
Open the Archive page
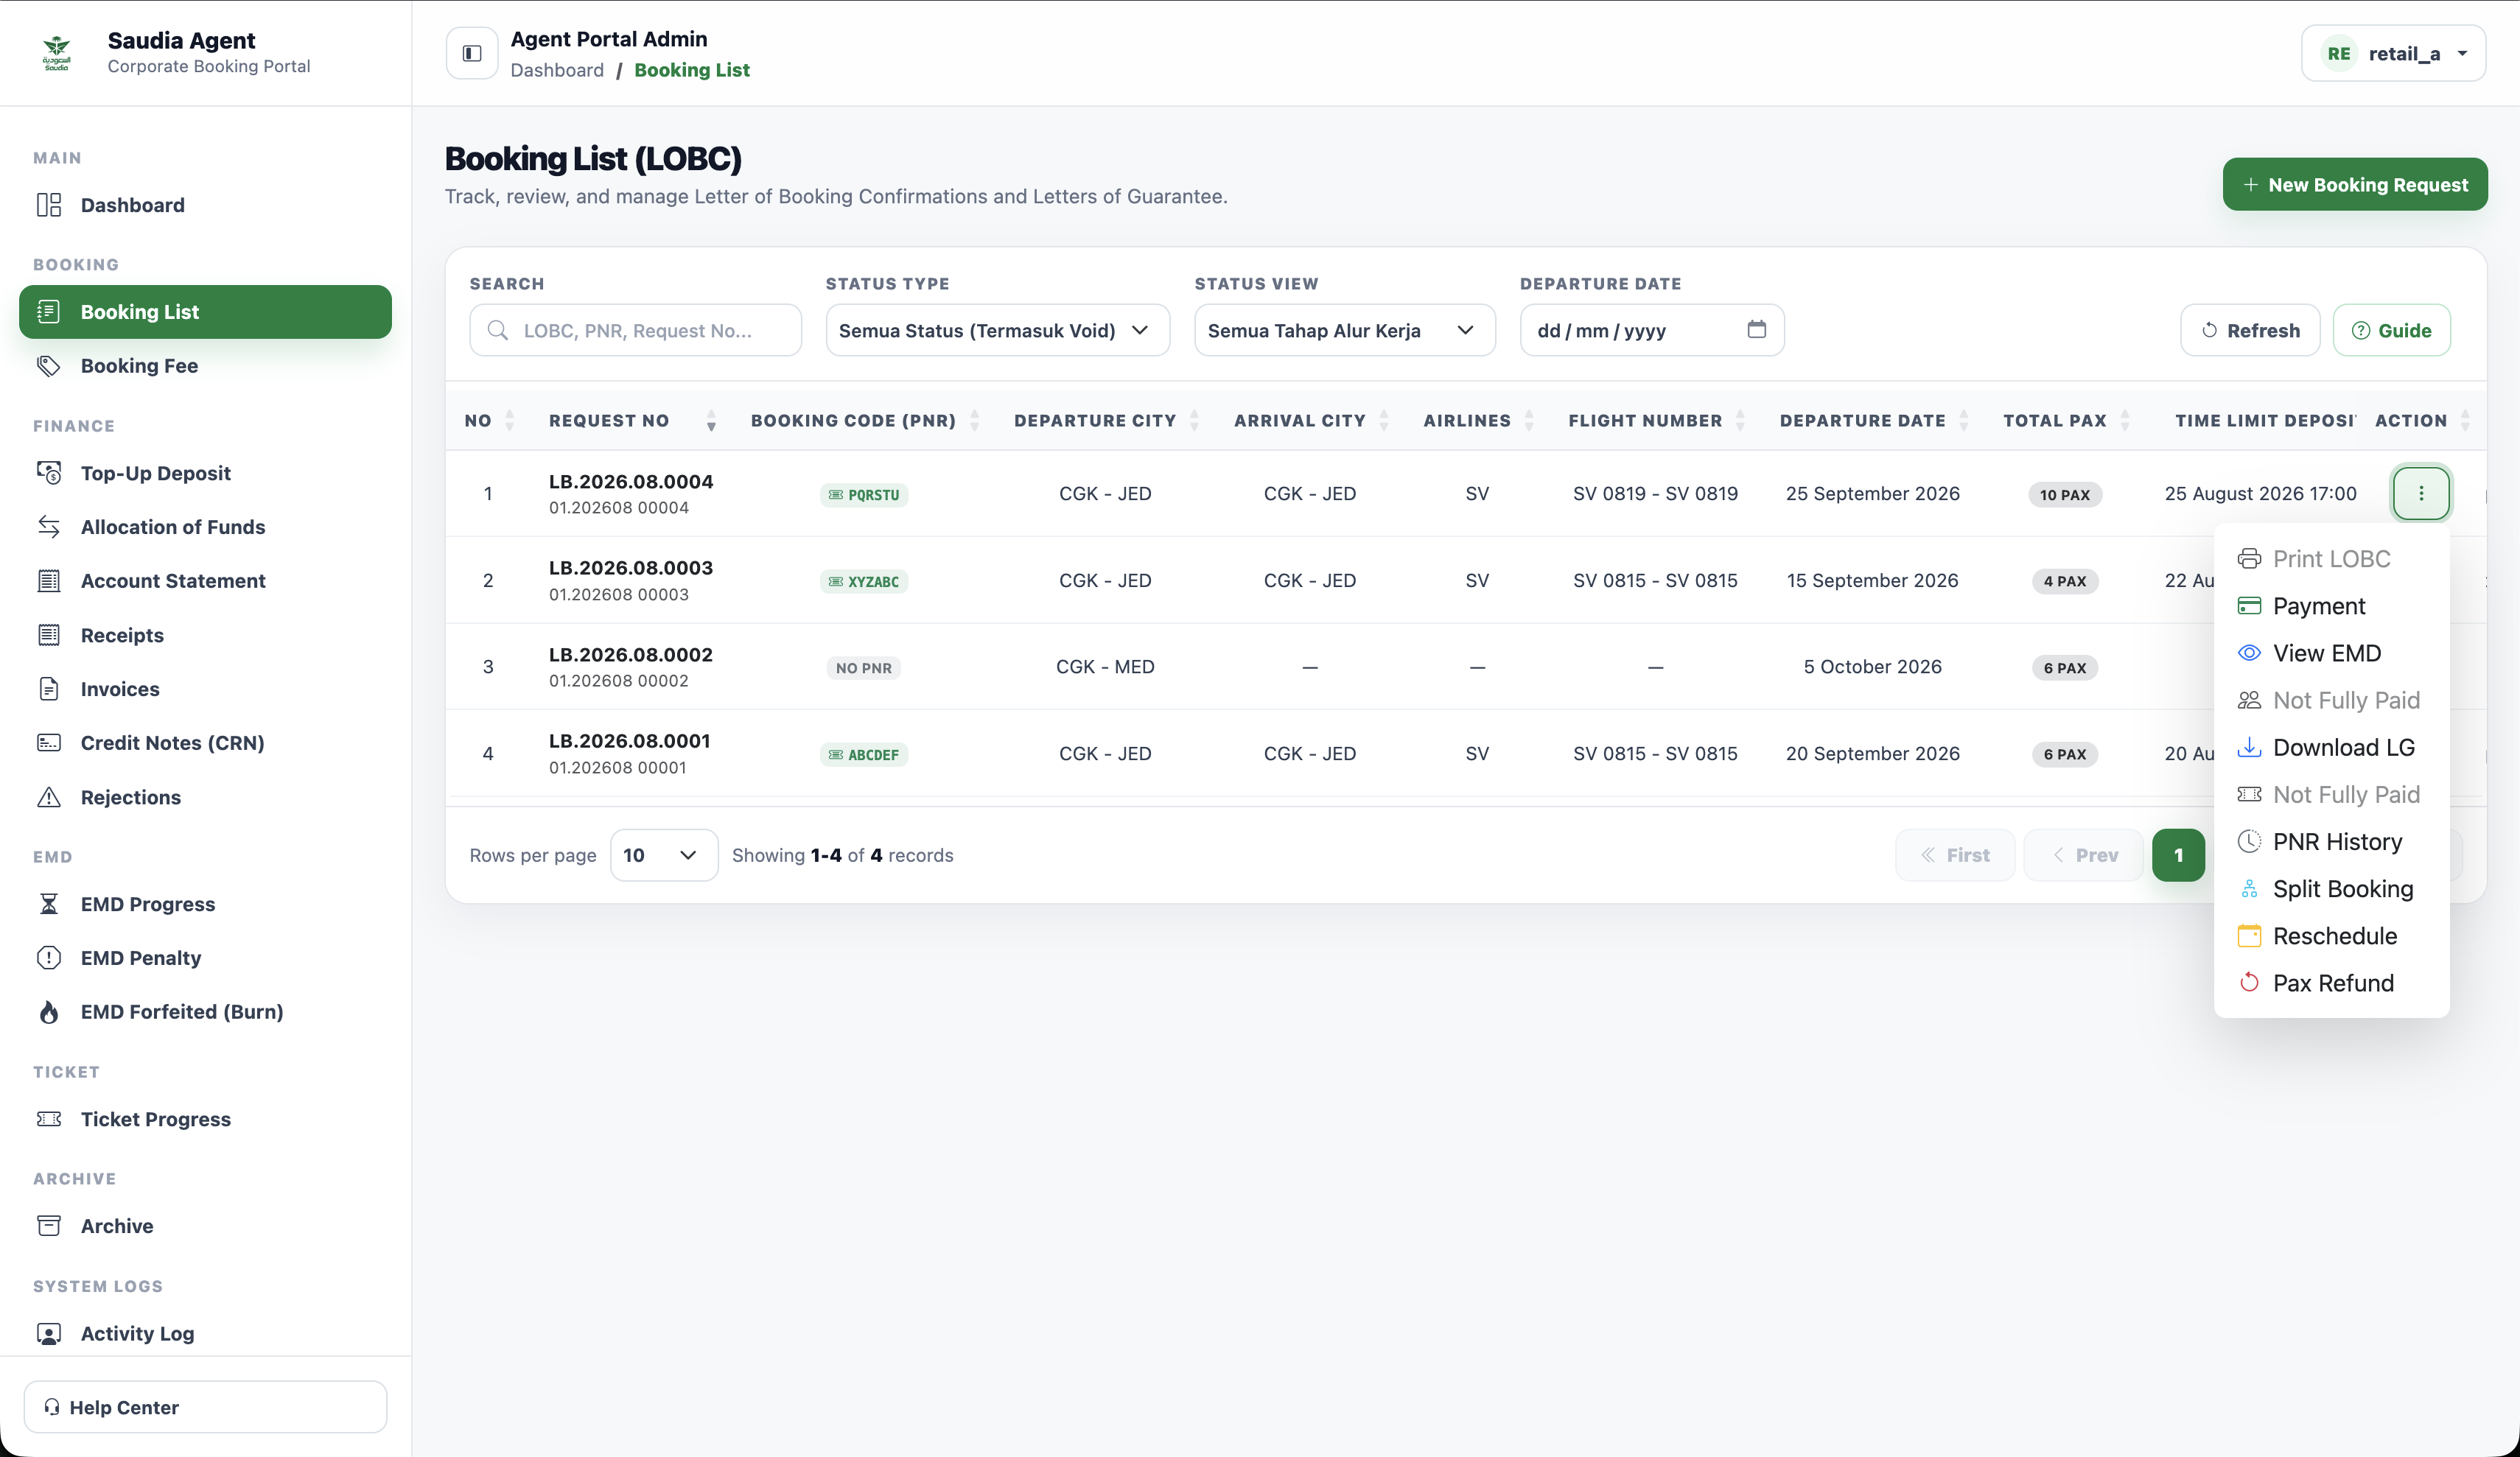coord(205,1226)
